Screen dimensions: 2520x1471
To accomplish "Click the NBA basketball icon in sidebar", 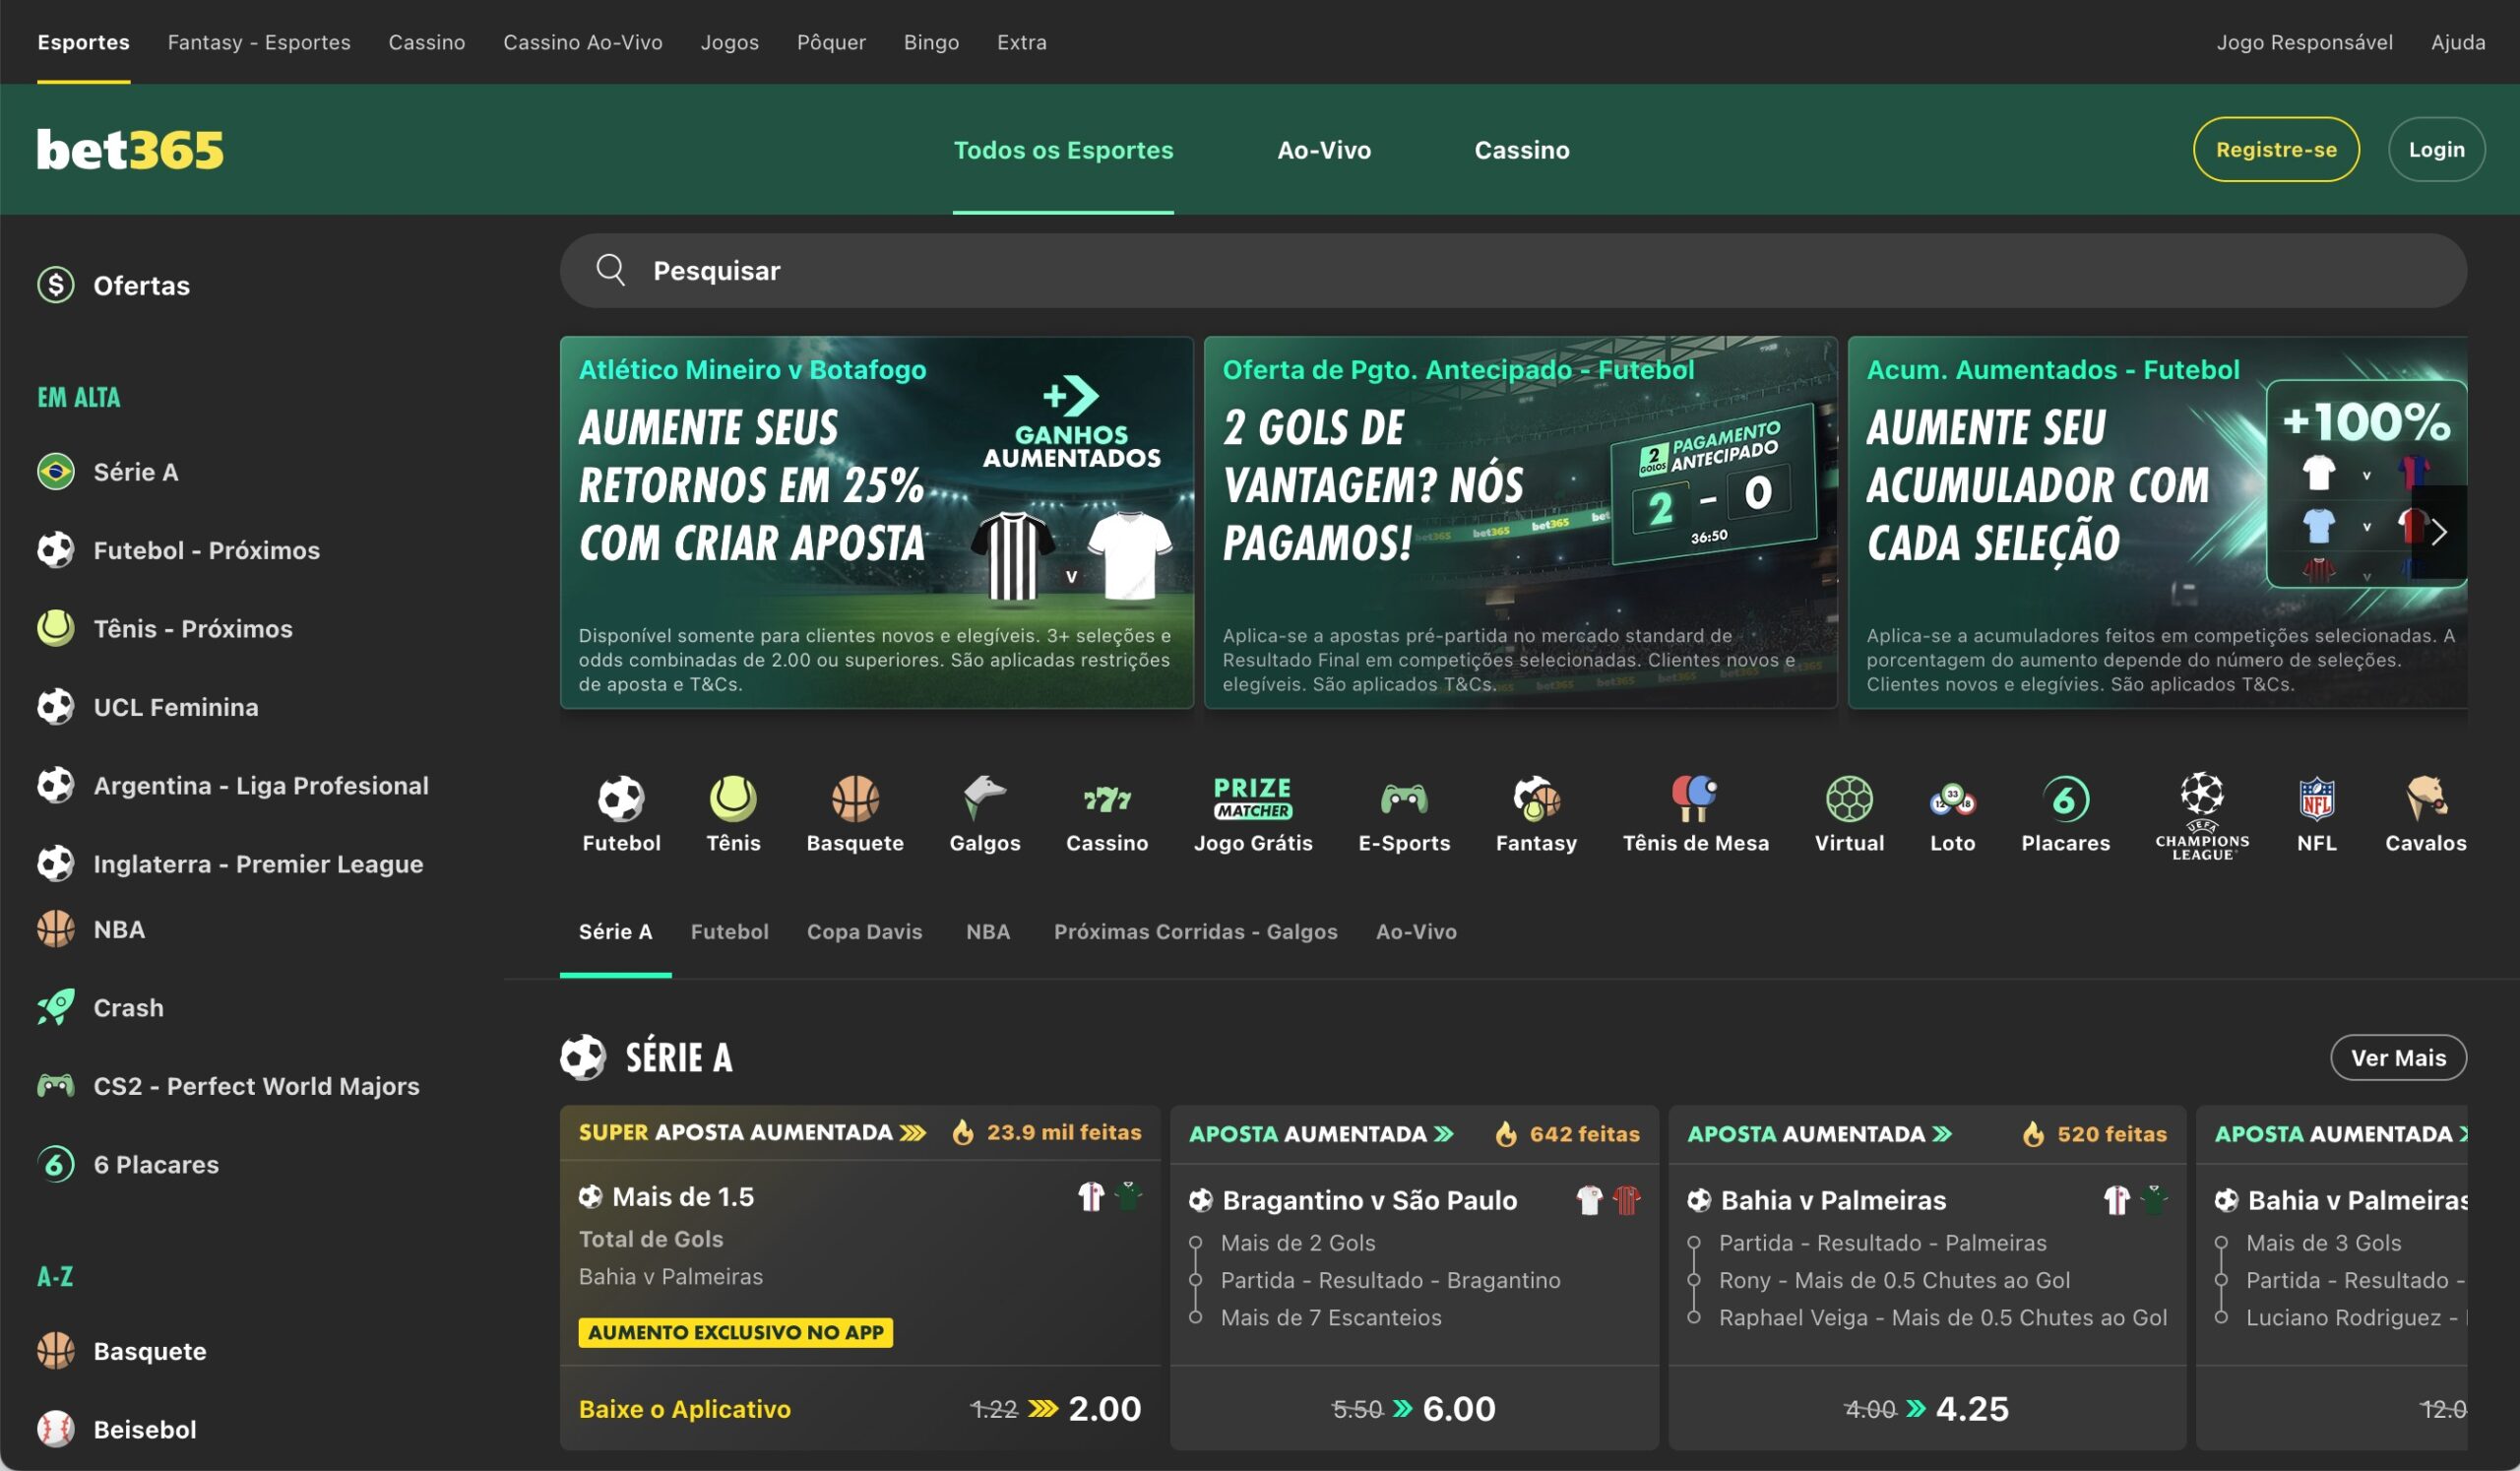I will [56, 929].
